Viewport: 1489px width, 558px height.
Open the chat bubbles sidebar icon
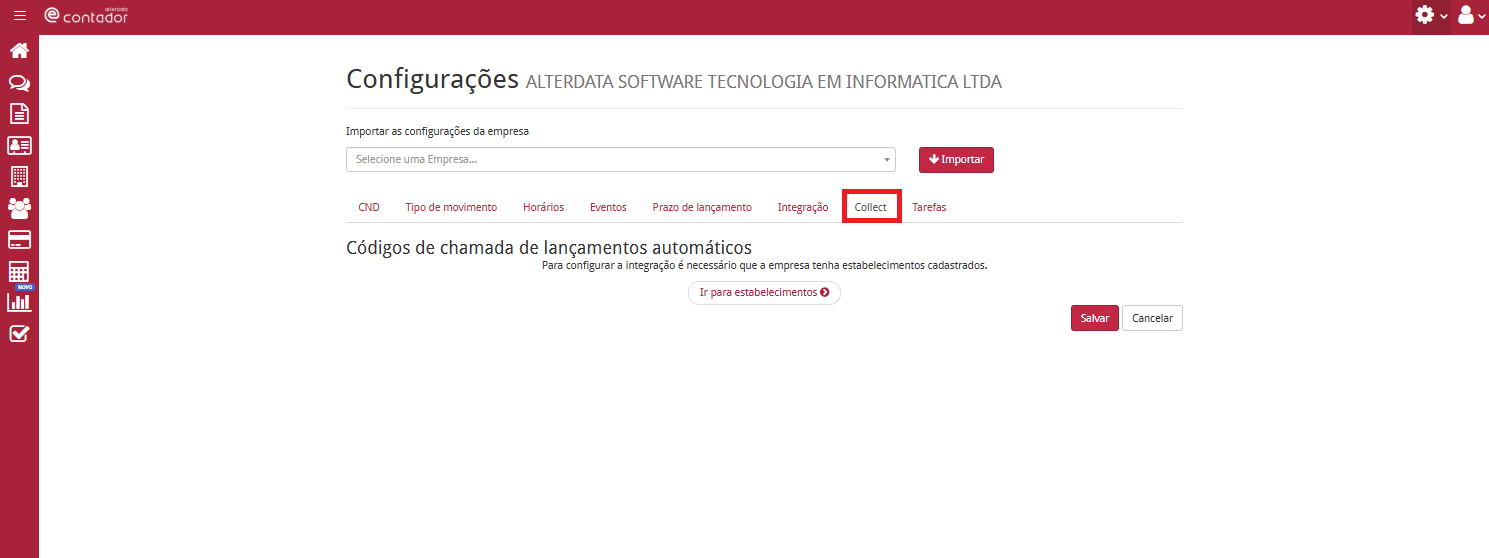click(x=19, y=83)
